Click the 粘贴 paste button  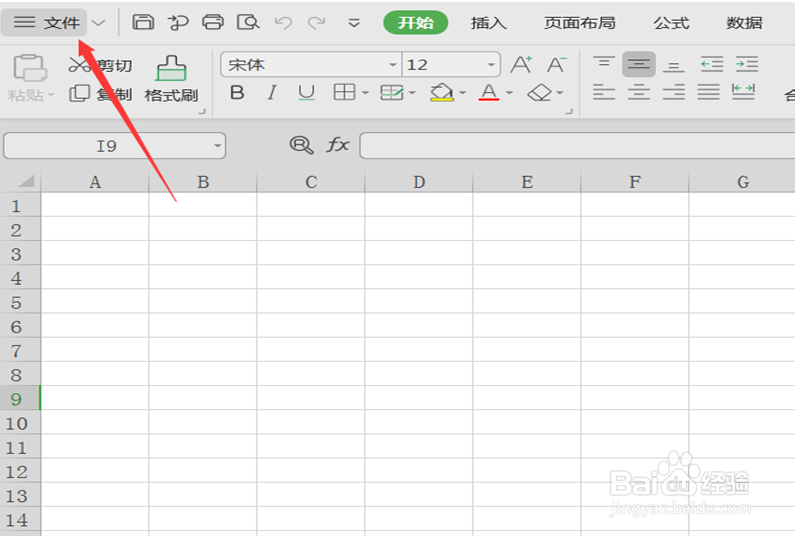point(30,79)
